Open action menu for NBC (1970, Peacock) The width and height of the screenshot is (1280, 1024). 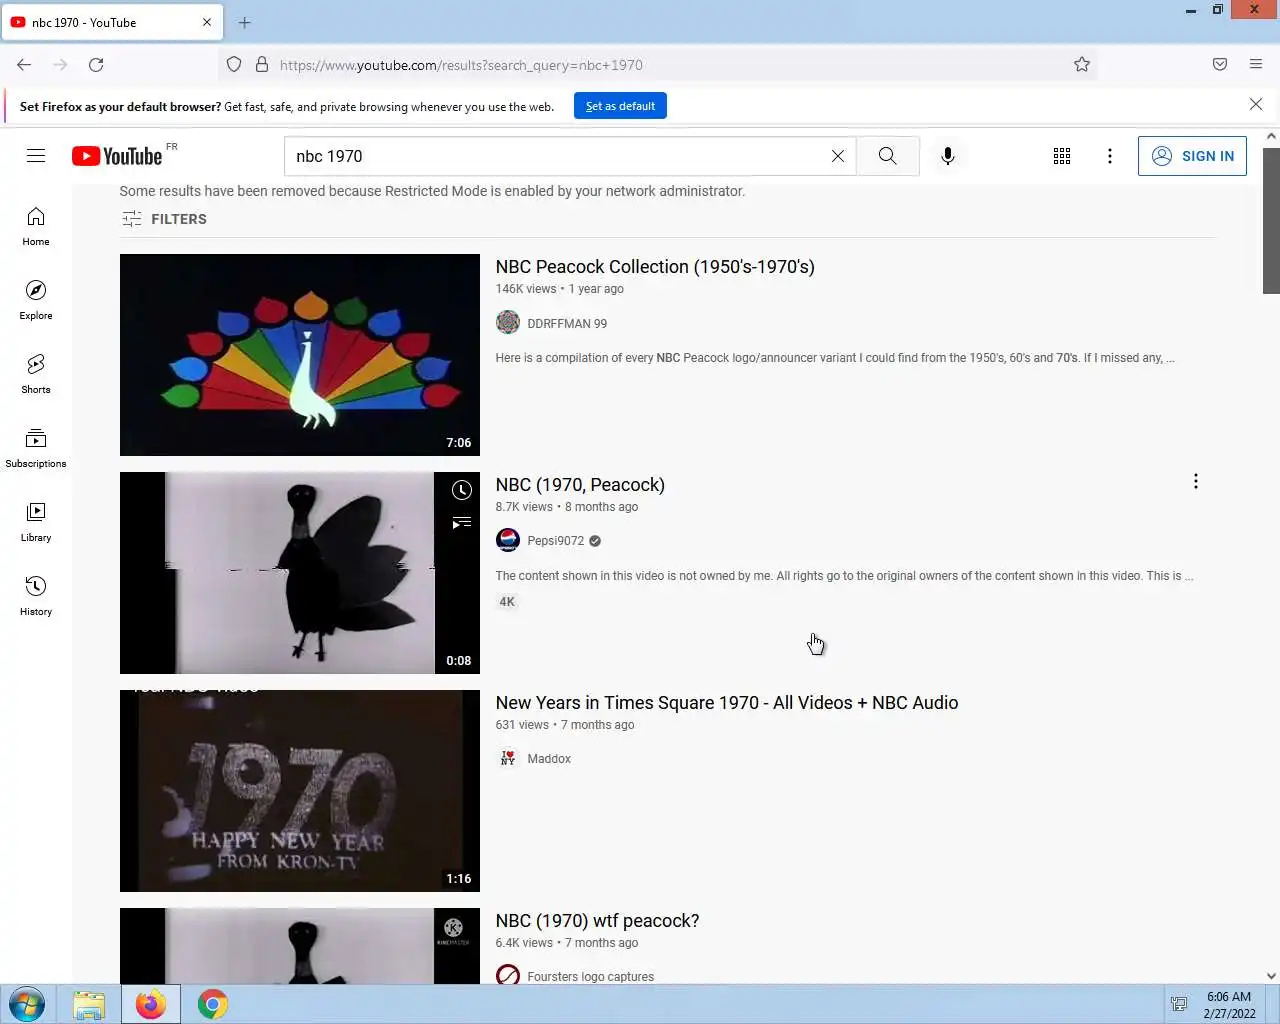(x=1195, y=482)
